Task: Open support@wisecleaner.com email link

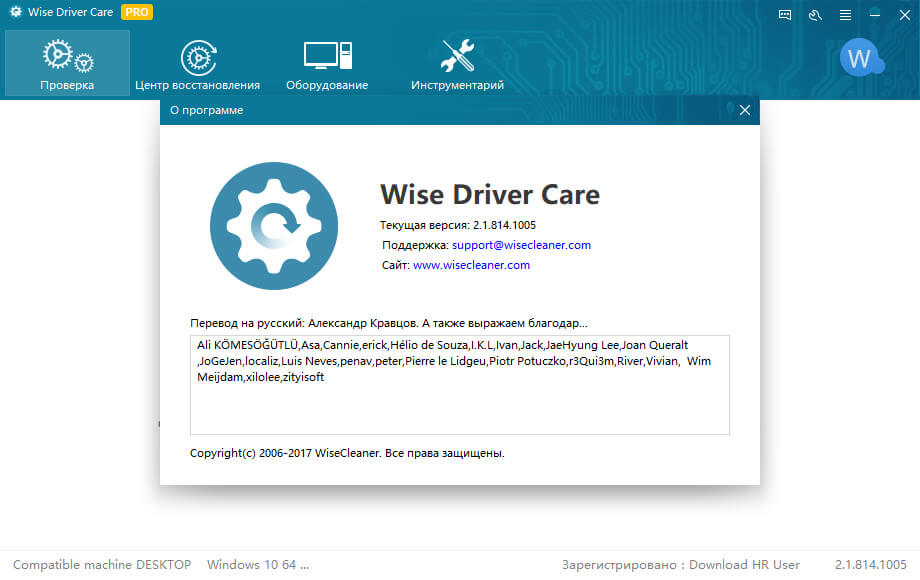Action: coord(521,245)
